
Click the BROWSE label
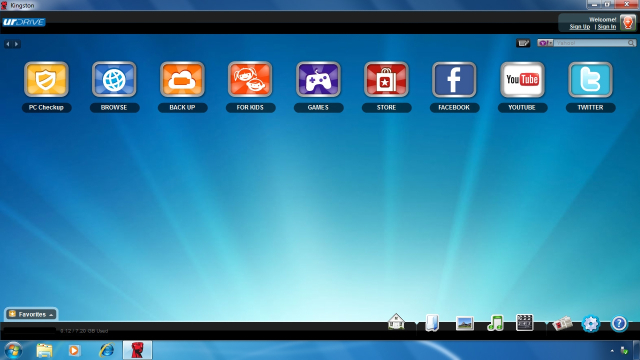click(114, 107)
